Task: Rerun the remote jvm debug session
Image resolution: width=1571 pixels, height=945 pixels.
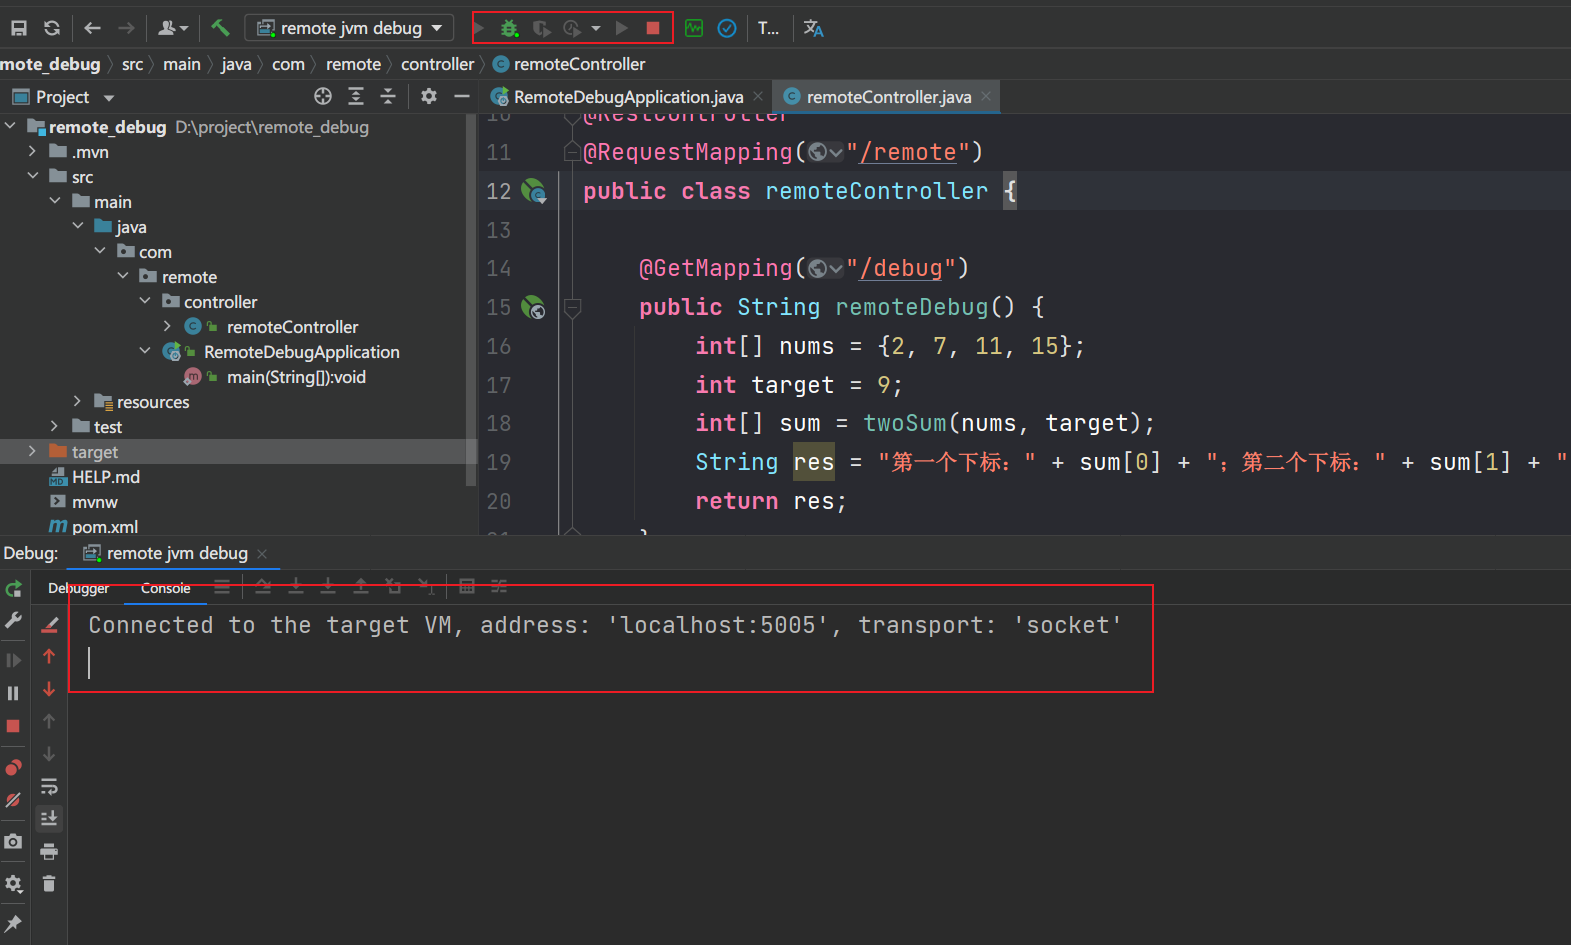Action: click(x=13, y=589)
